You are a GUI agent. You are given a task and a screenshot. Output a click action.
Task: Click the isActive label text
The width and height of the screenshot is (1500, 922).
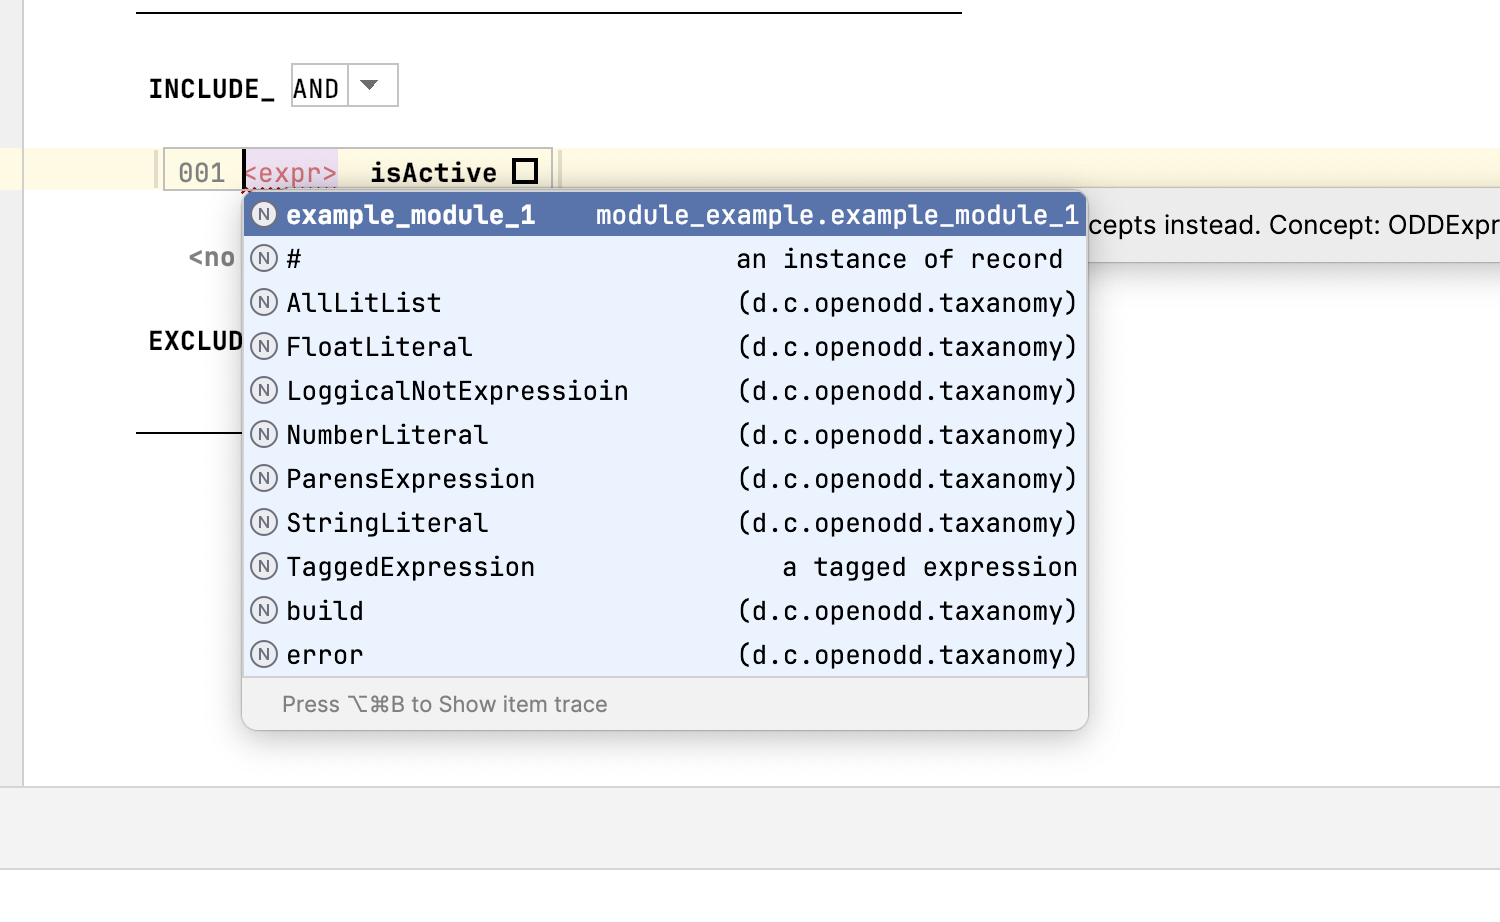[x=433, y=173]
